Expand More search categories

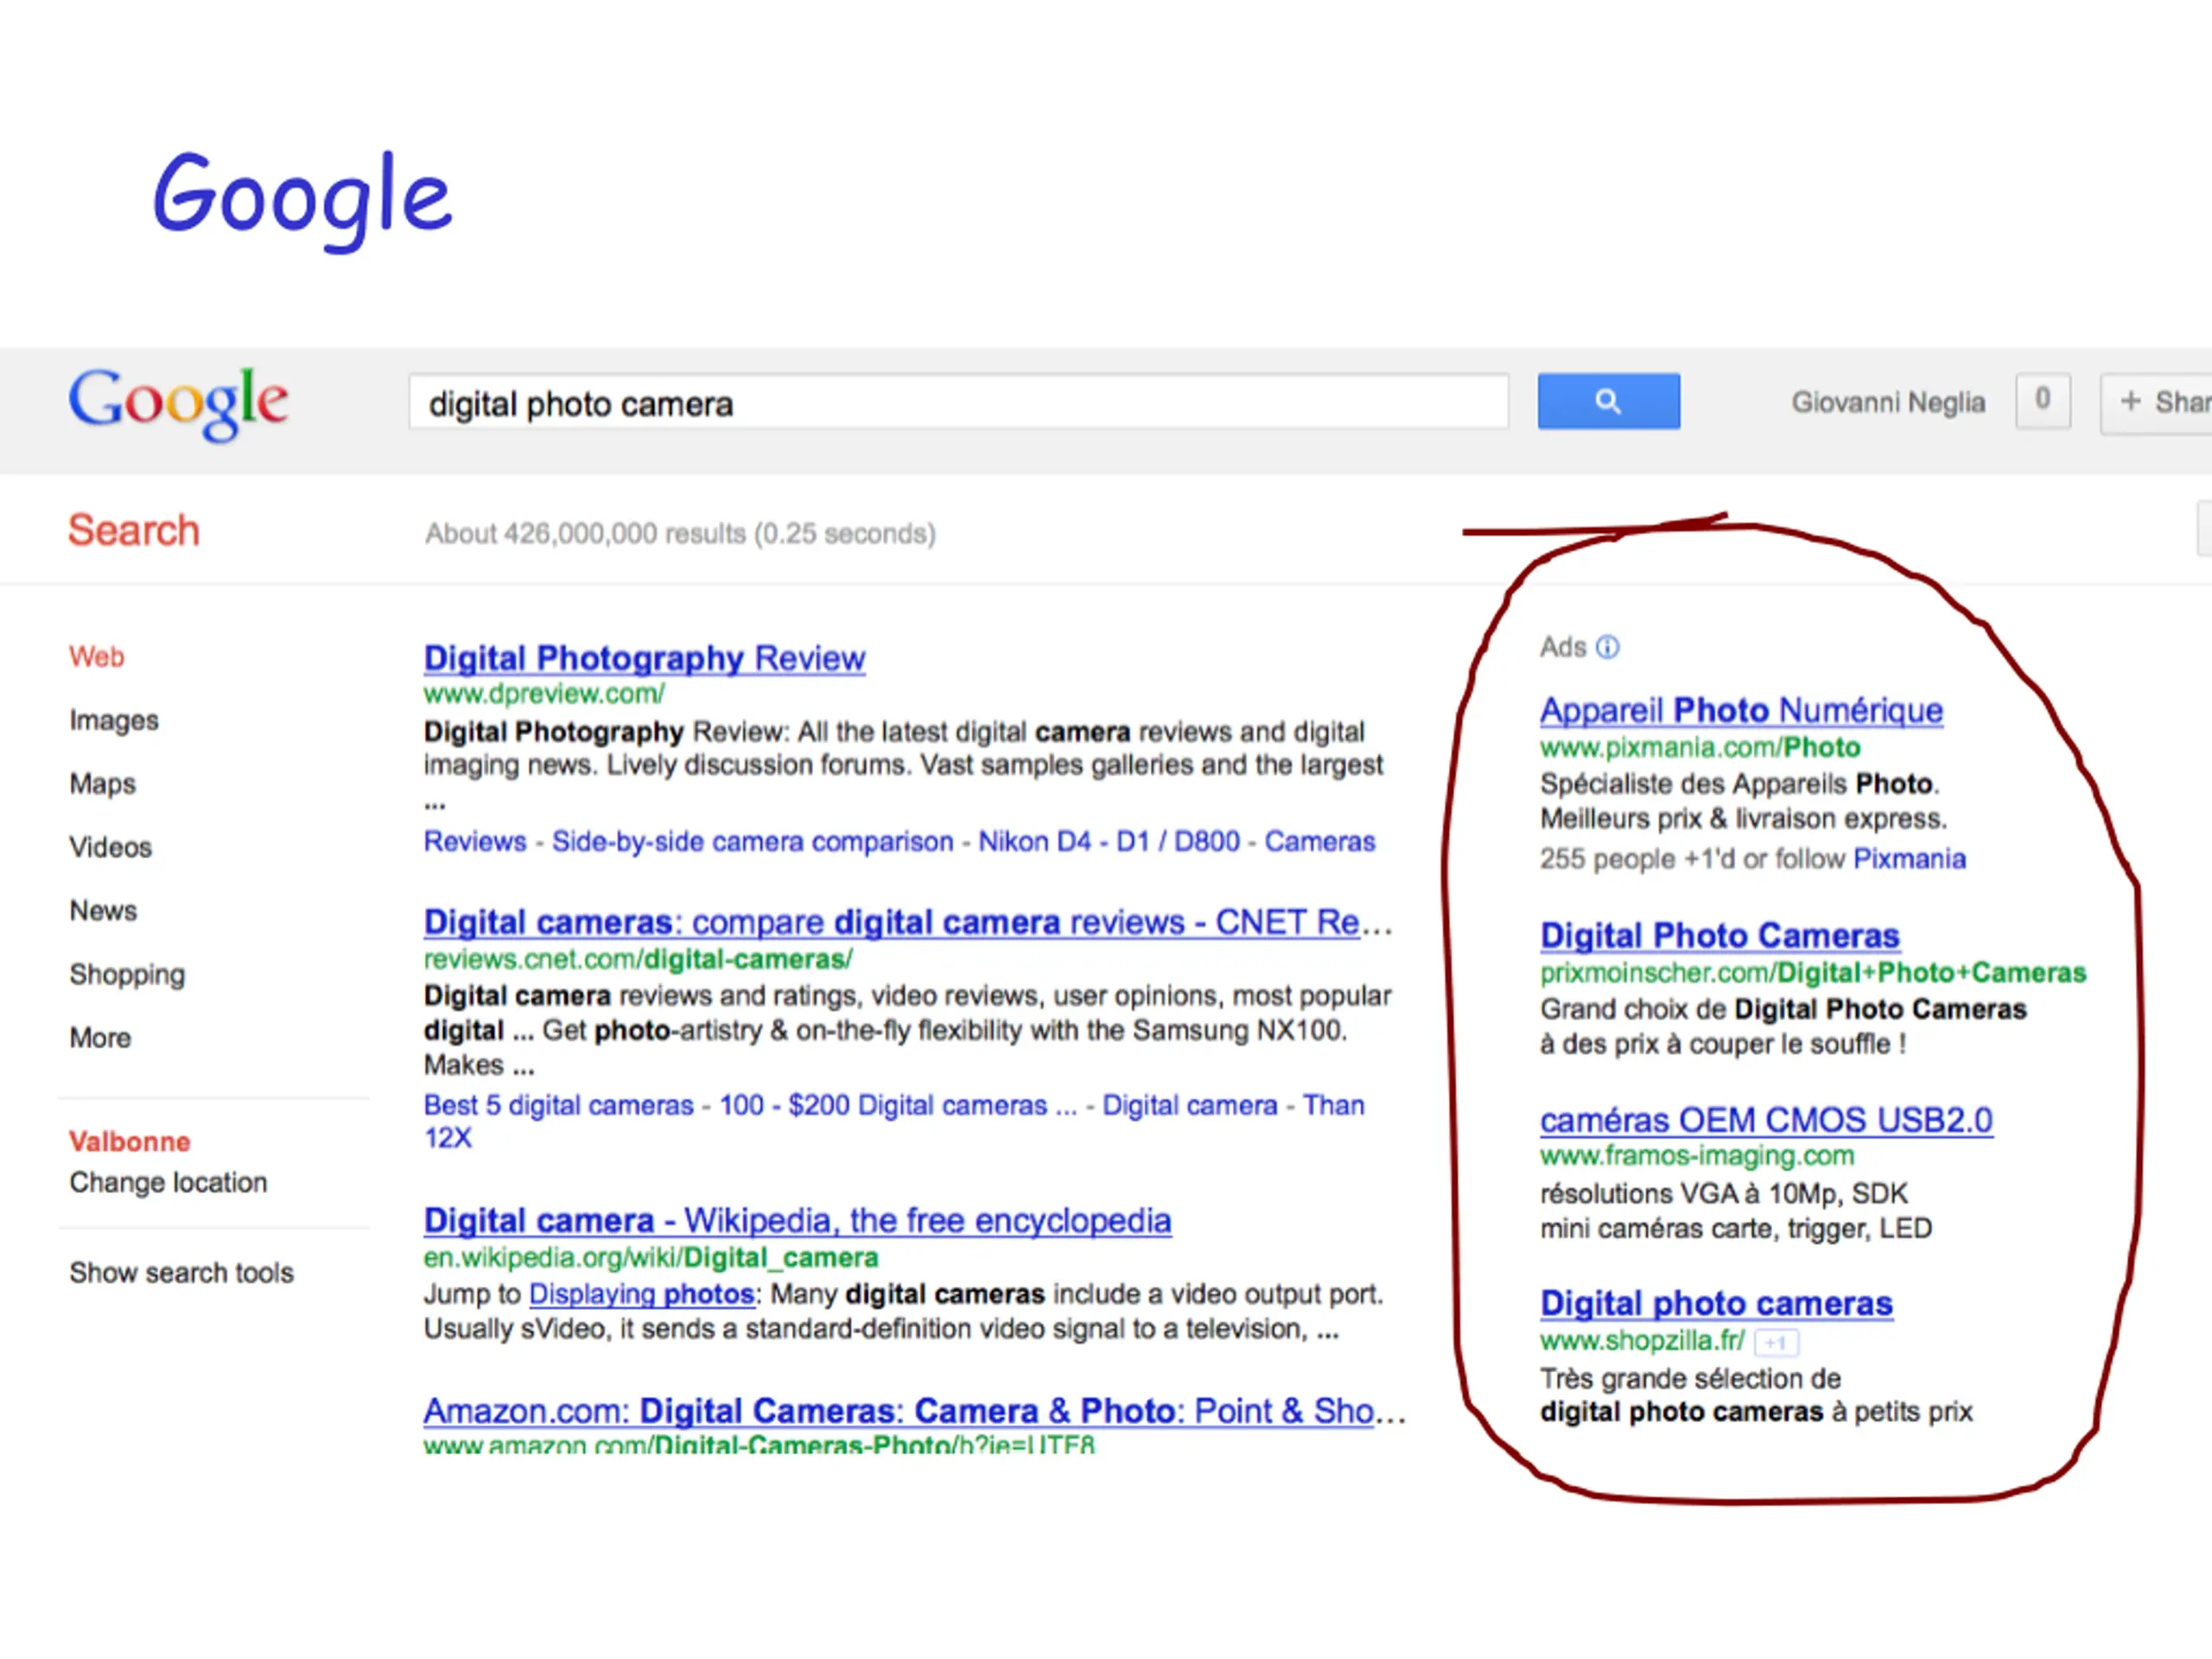point(100,1038)
